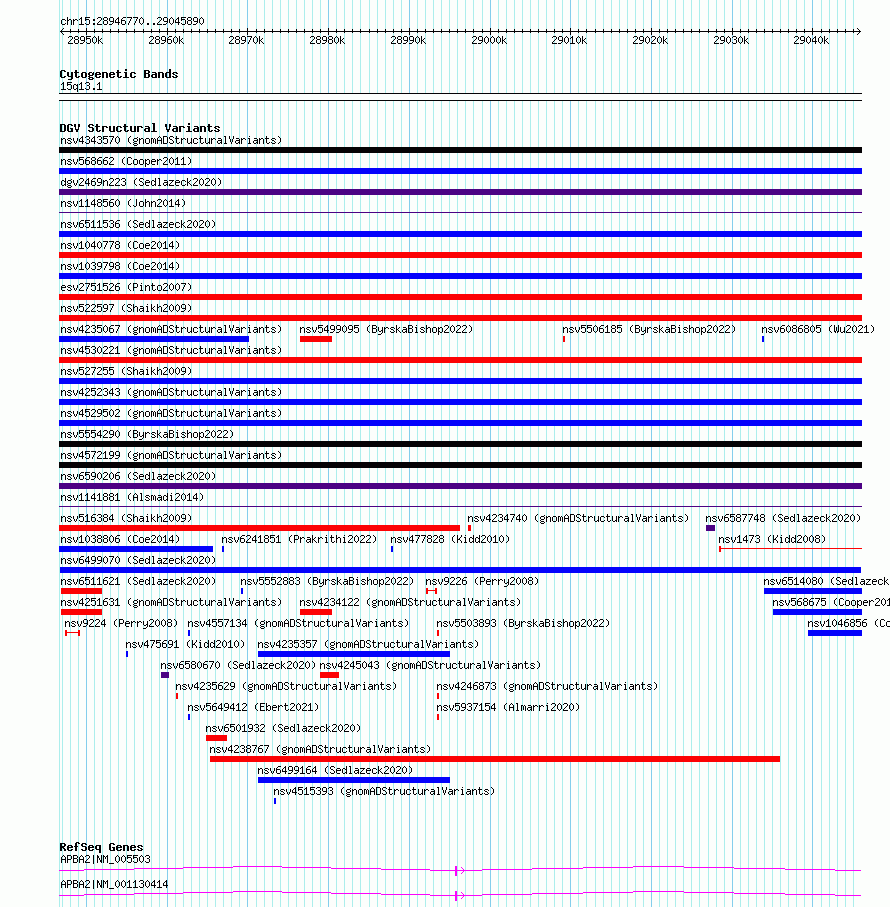Click the 28970k ruler position mark
This screenshot has height=907, width=890.
point(246,40)
